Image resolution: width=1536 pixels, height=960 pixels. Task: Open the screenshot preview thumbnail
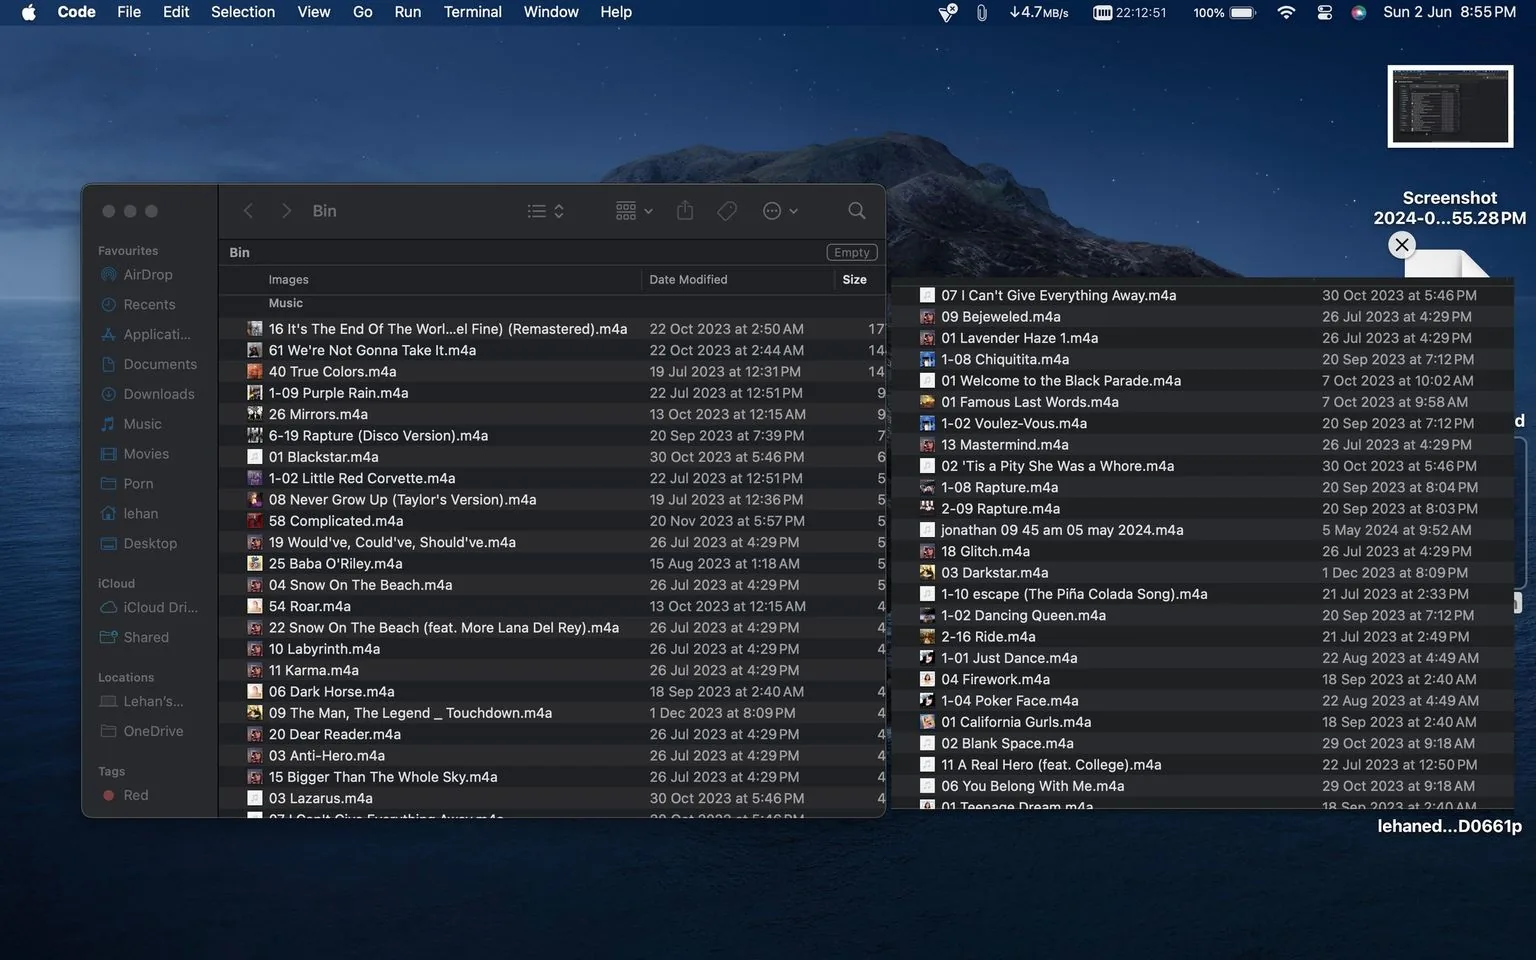coord(1450,106)
